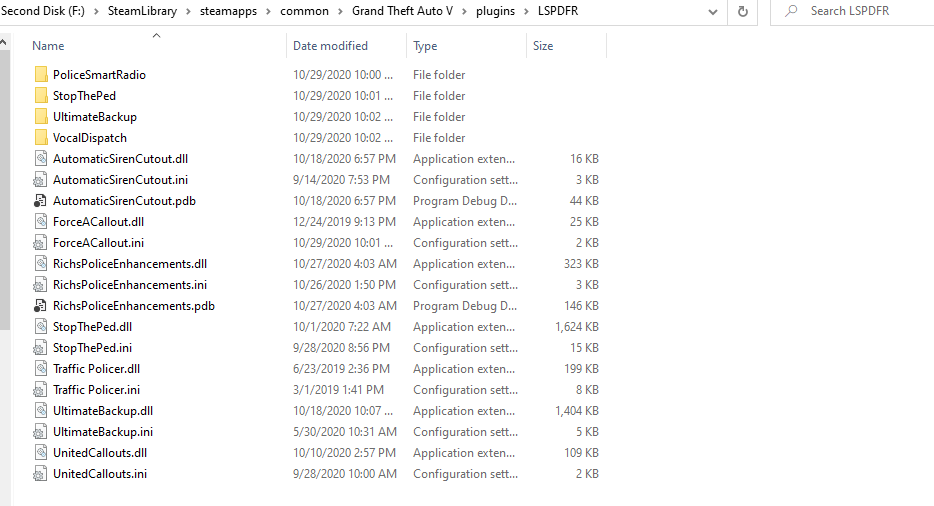The width and height of the screenshot is (934, 506).
Task: Sort files by the Type column
Action: [425, 46]
